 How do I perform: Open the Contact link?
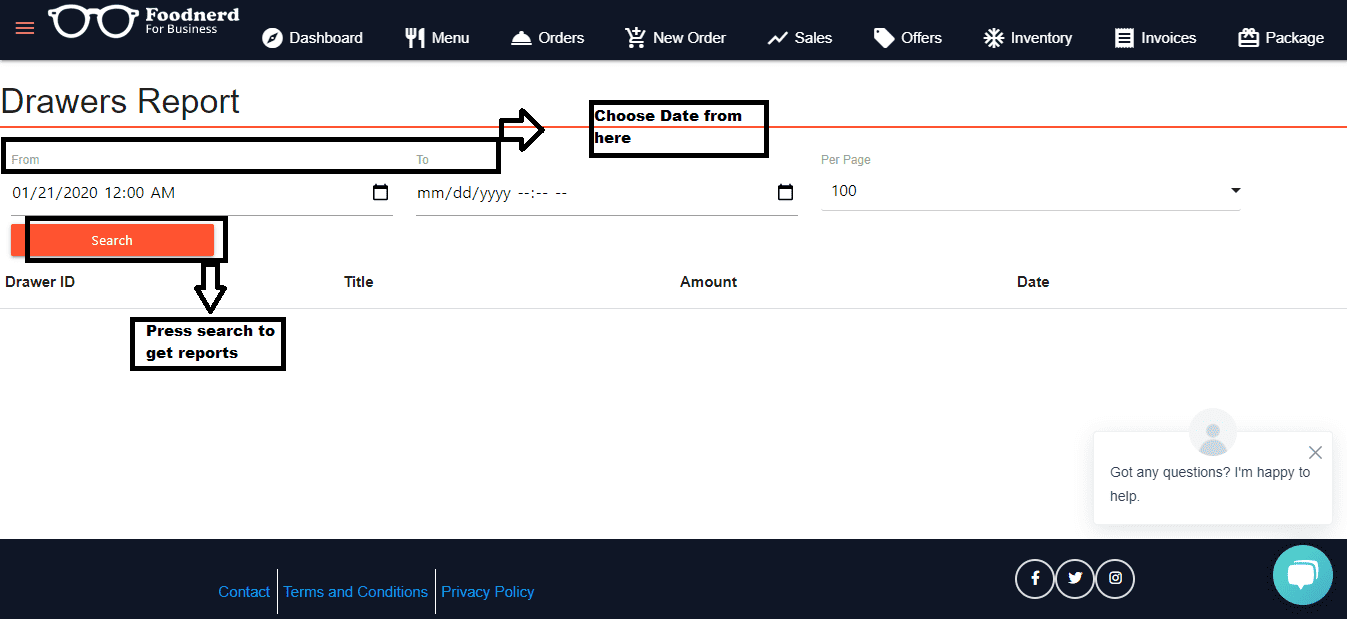pyautogui.click(x=244, y=592)
